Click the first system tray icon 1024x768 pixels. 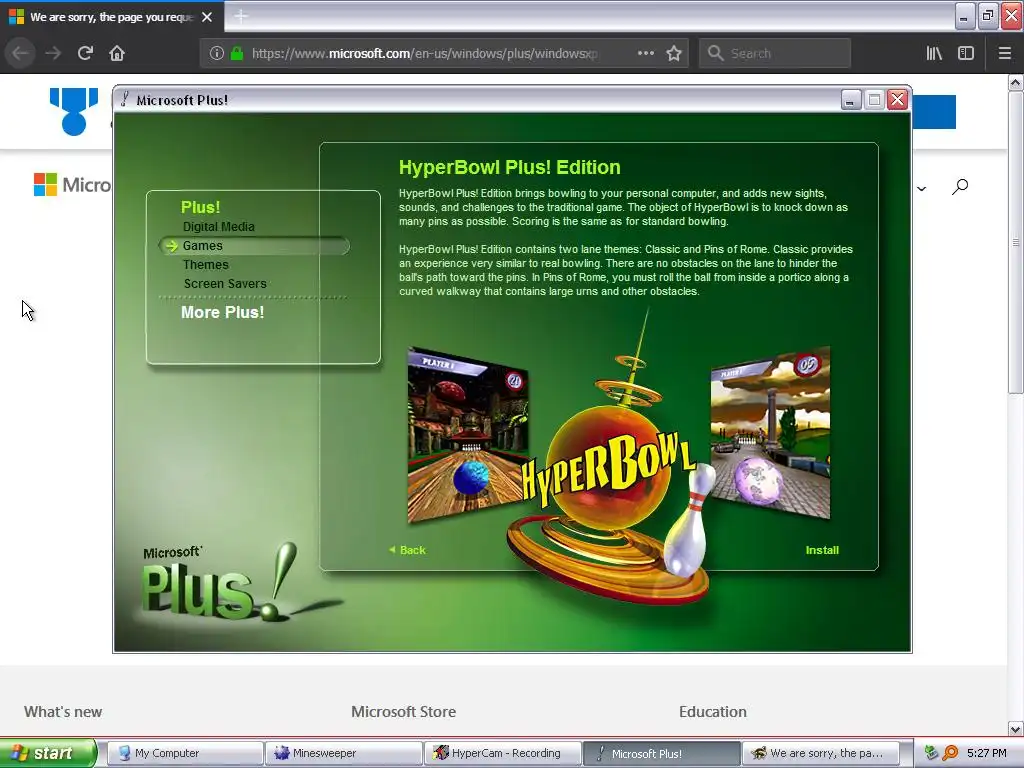[931, 753]
